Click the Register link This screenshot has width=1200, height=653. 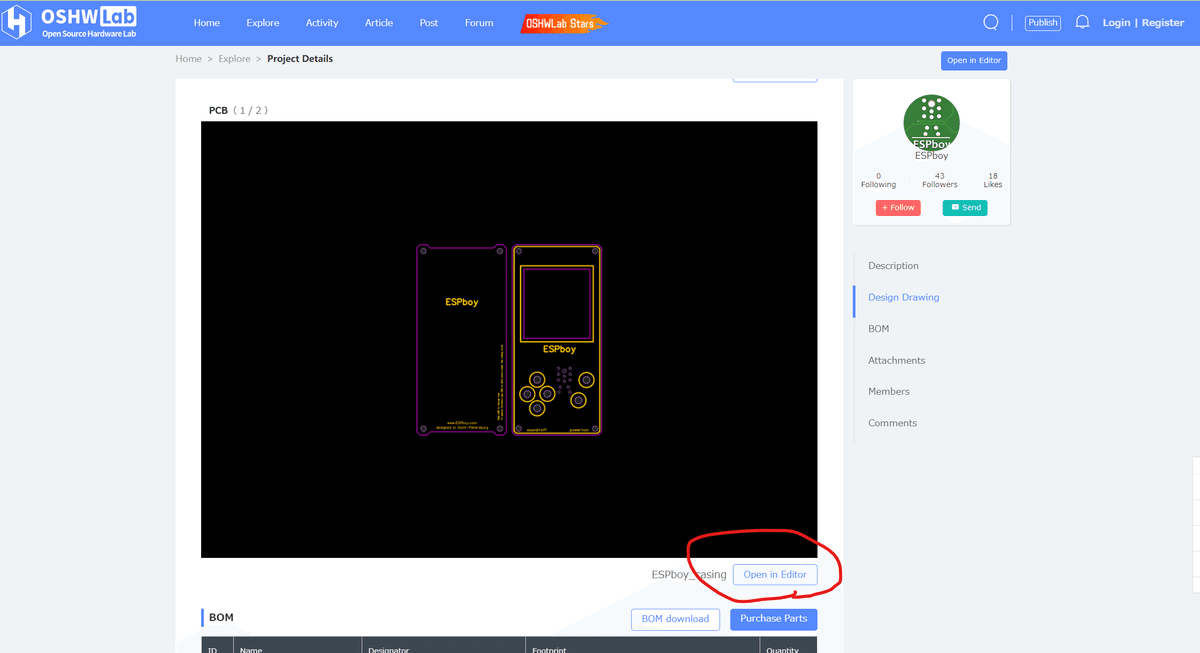(x=1163, y=23)
